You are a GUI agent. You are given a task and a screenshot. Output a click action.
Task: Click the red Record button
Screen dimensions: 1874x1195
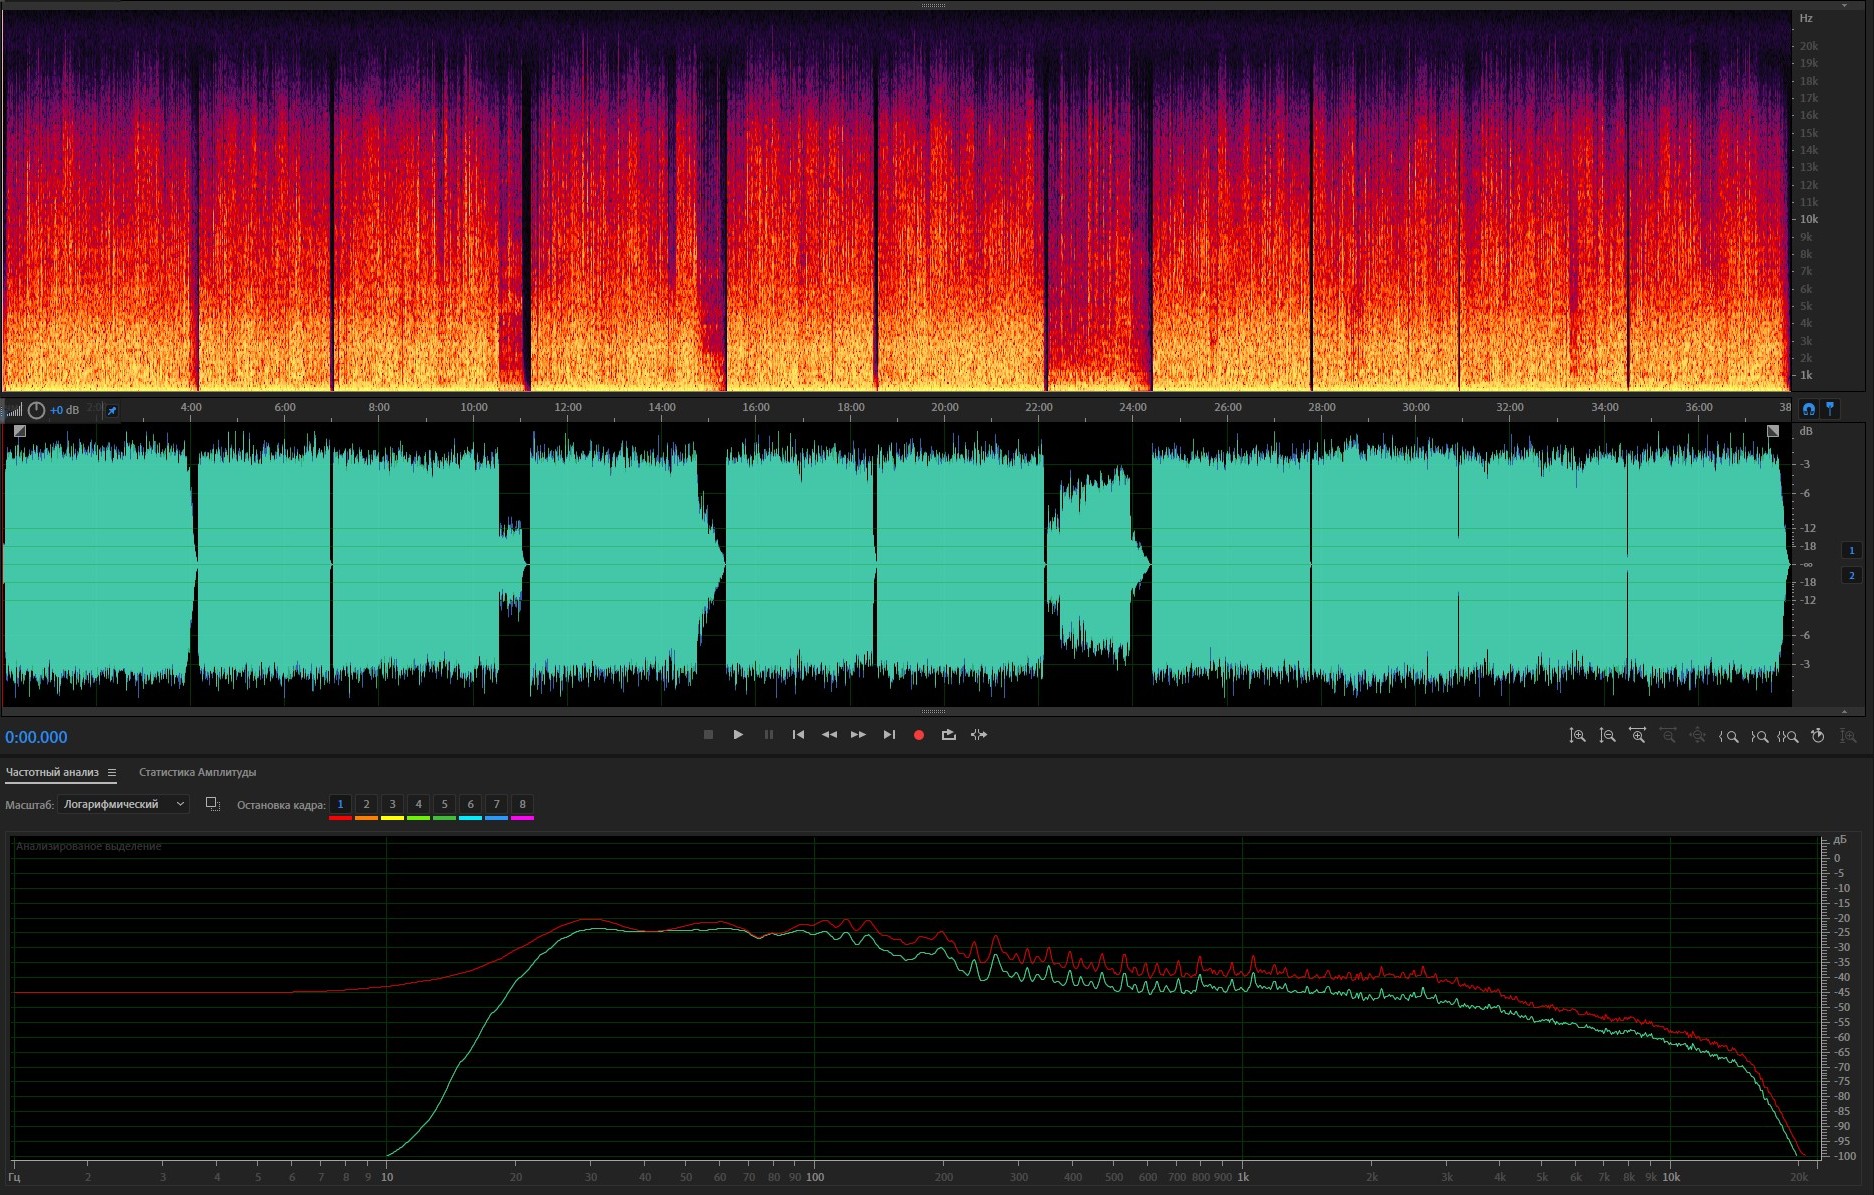[918, 735]
